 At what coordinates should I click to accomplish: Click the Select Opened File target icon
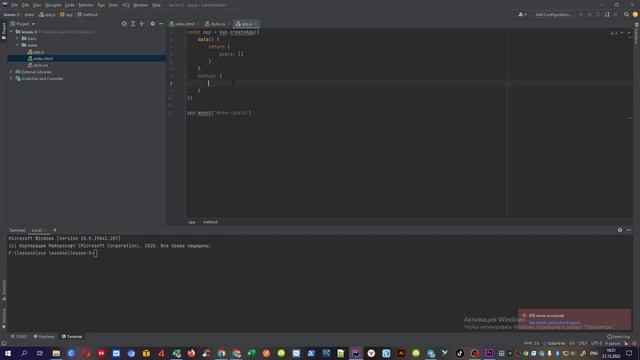(124, 24)
